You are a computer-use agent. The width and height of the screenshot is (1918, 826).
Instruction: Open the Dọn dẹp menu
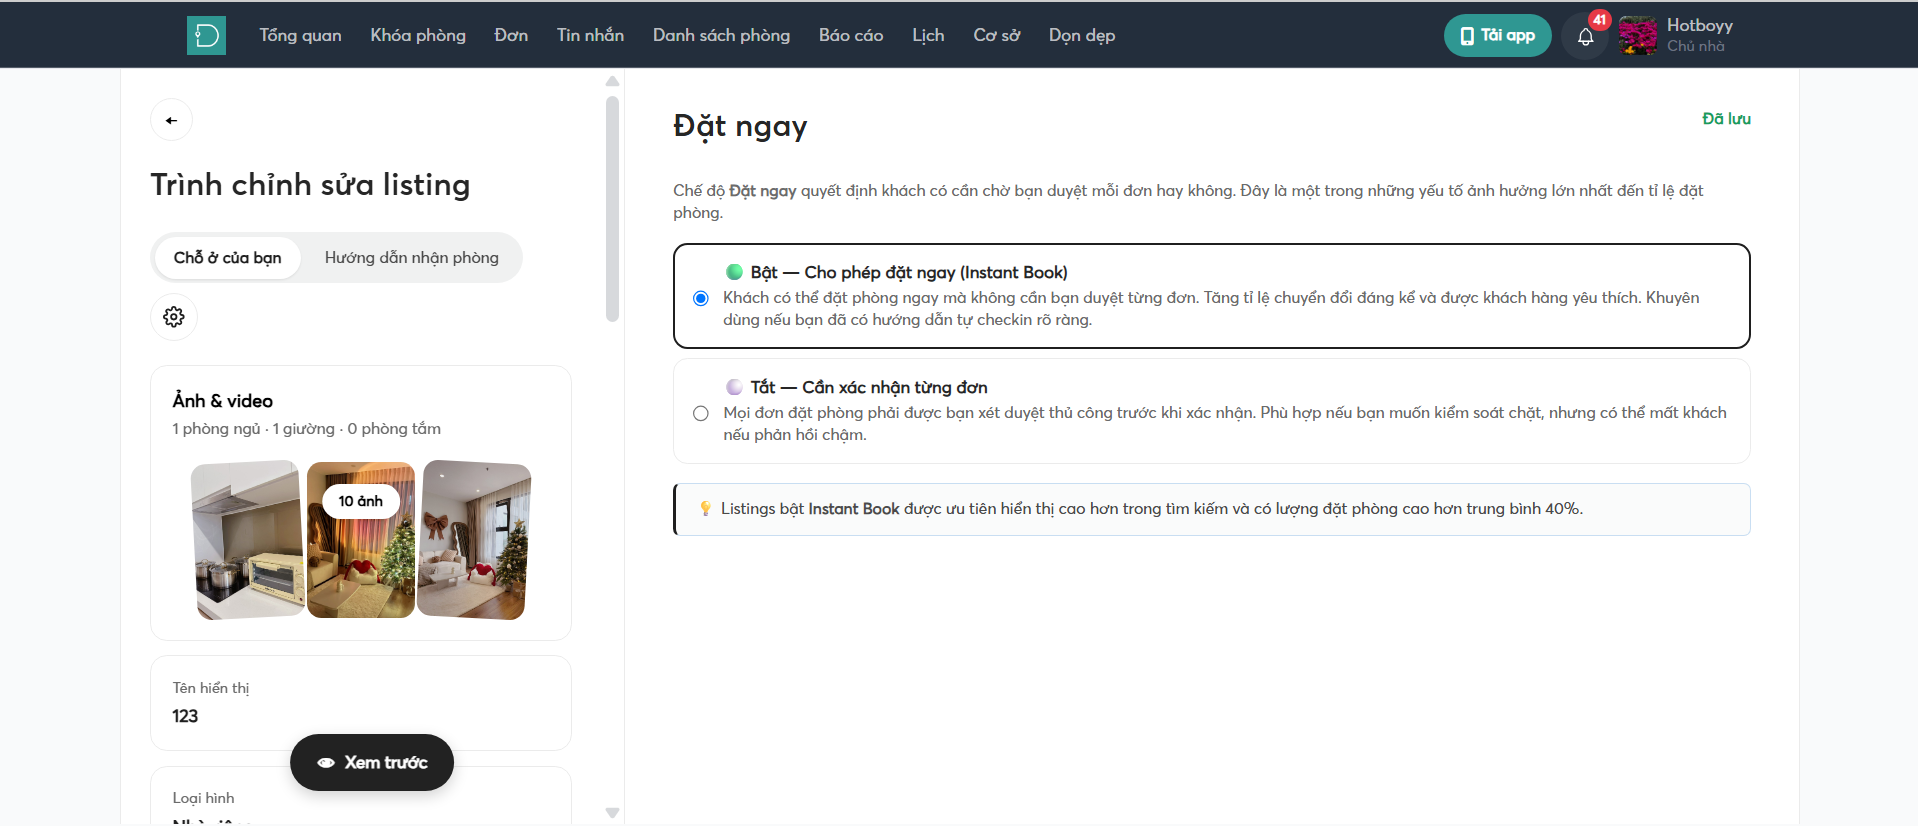(x=1082, y=35)
